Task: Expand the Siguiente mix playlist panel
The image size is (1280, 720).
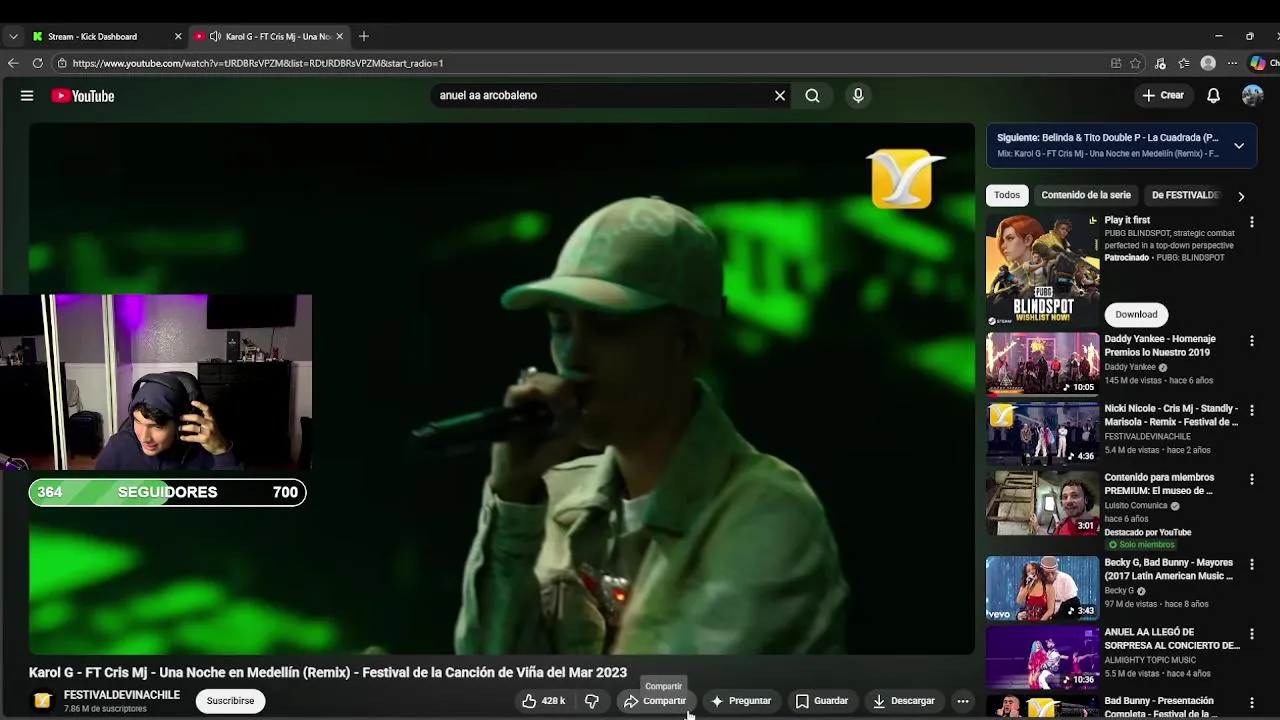Action: (x=1238, y=146)
